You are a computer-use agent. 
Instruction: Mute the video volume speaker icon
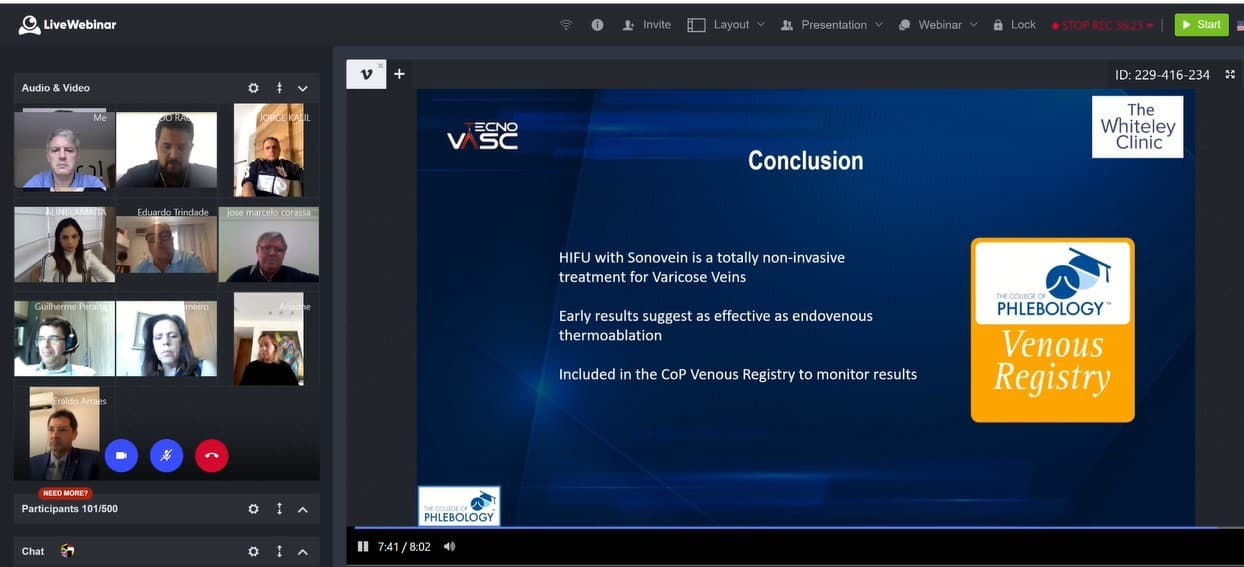449,547
